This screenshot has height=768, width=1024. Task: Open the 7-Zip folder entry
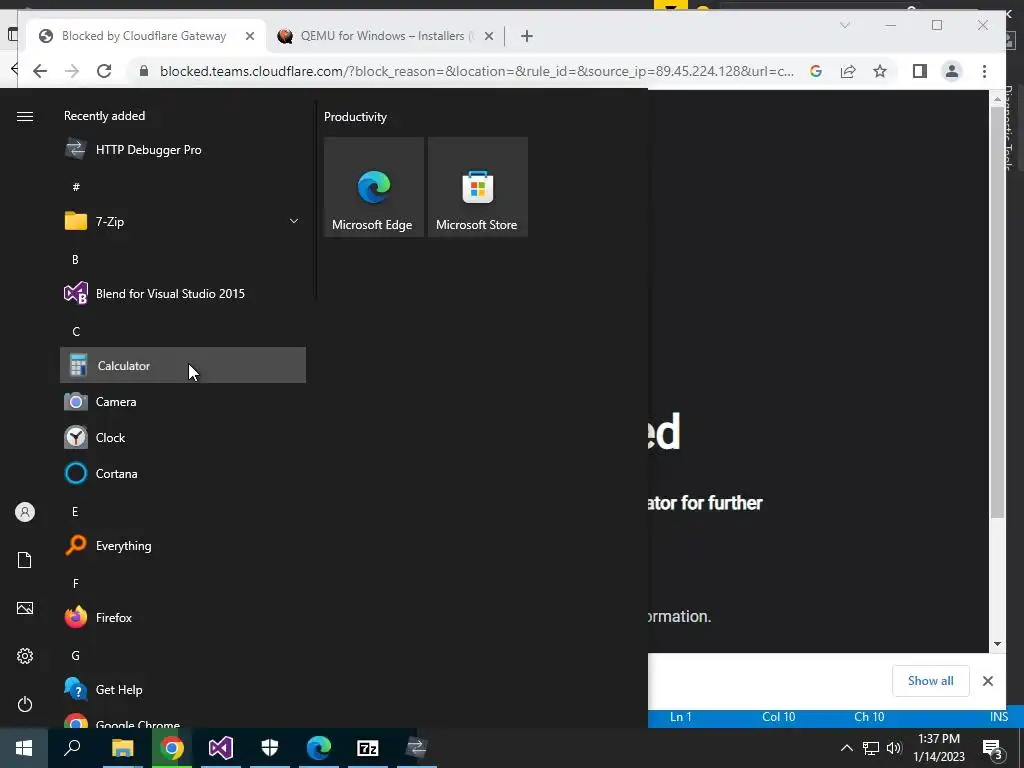183,221
